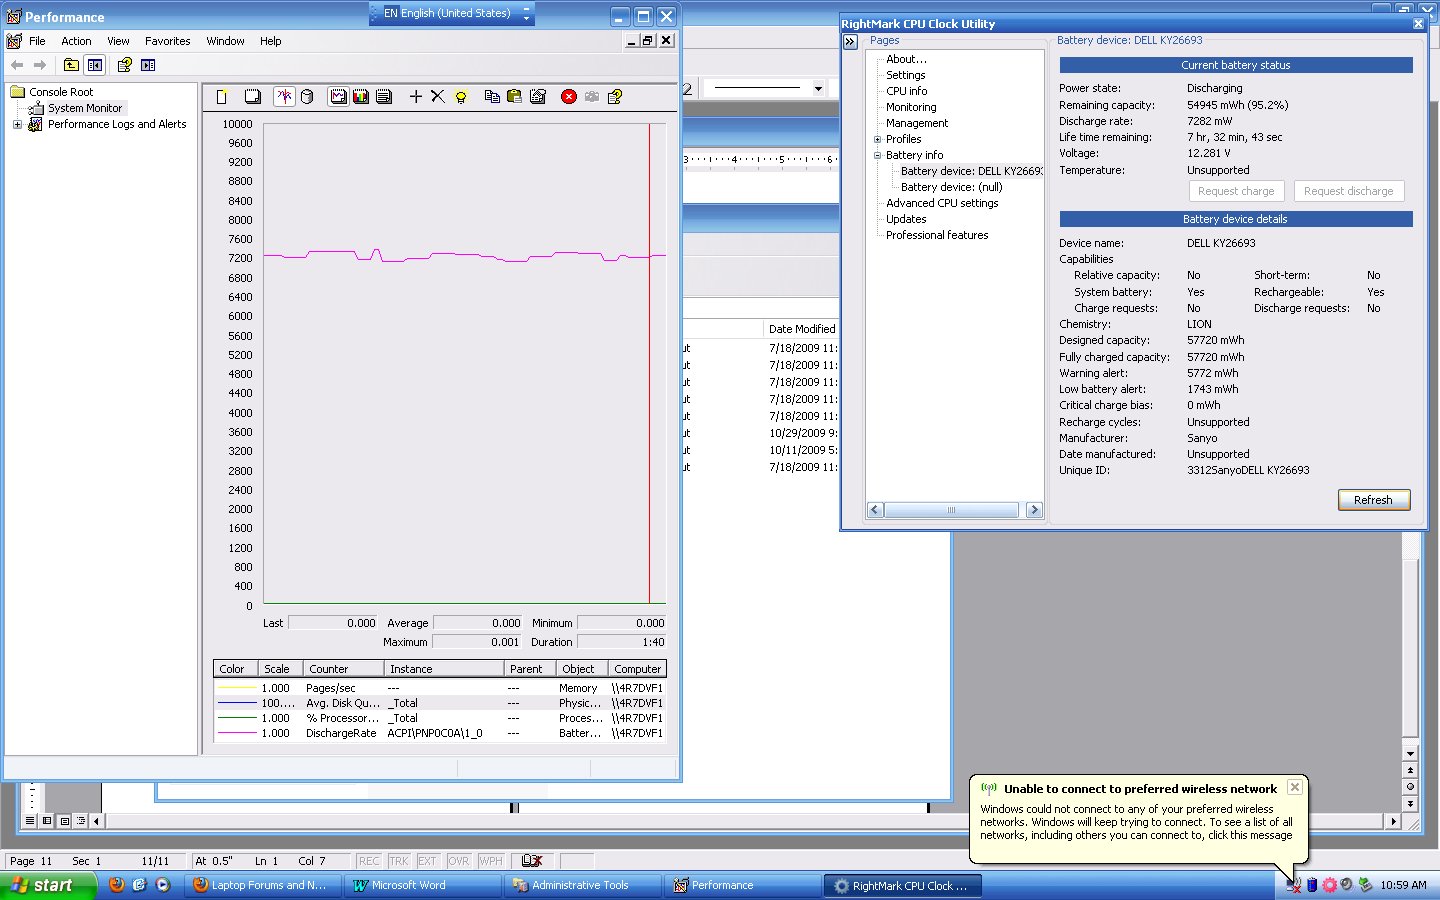The height and width of the screenshot is (900, 1440).
Task: Open the Action menu
Action: (76, 41)
